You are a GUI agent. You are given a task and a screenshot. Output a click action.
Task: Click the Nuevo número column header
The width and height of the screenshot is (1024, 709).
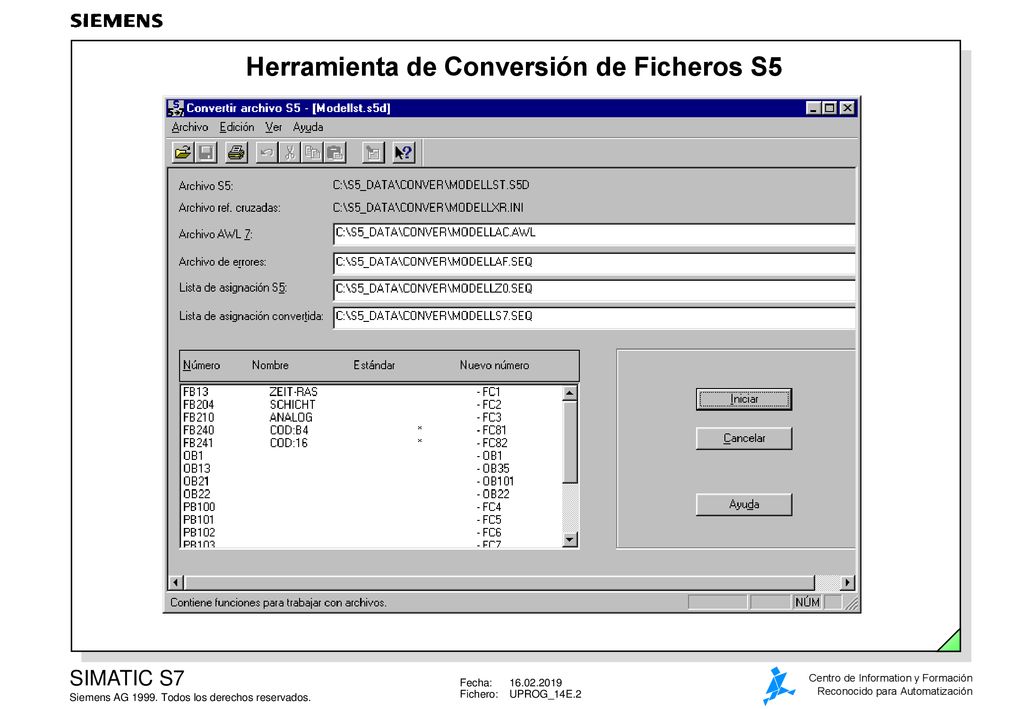[494, 366]
